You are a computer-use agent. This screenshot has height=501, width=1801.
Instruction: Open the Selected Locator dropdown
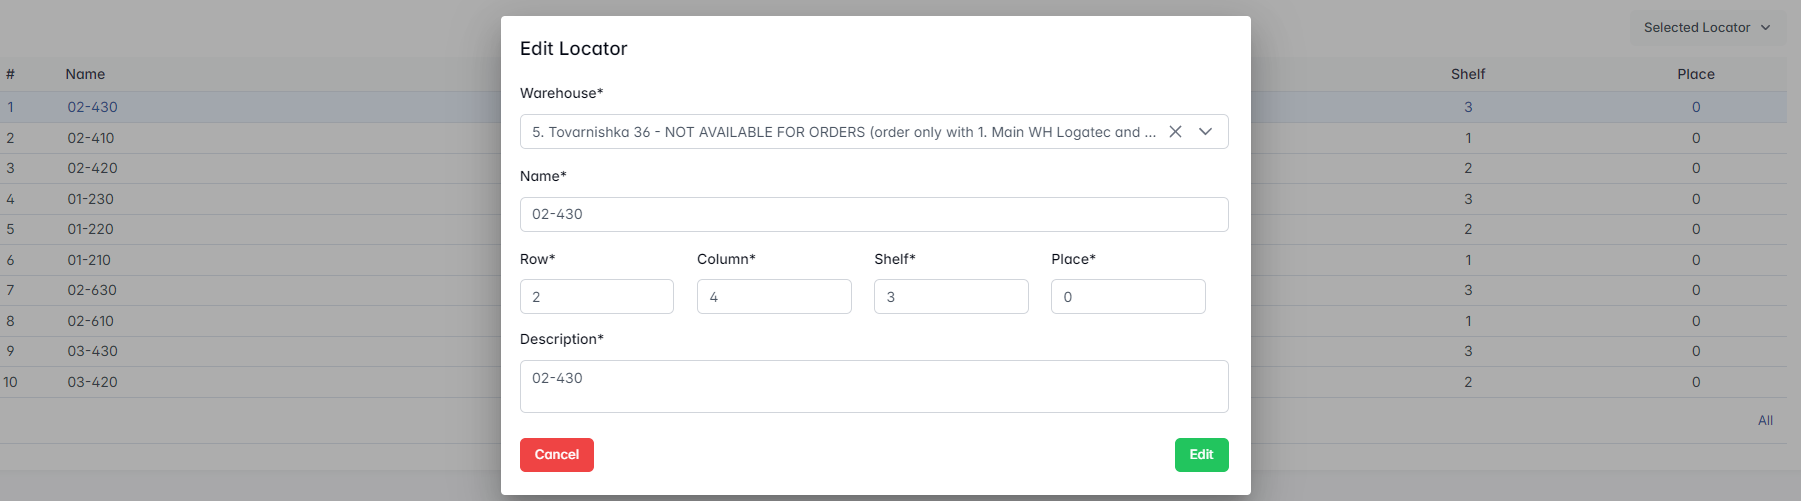[1706, 28]
